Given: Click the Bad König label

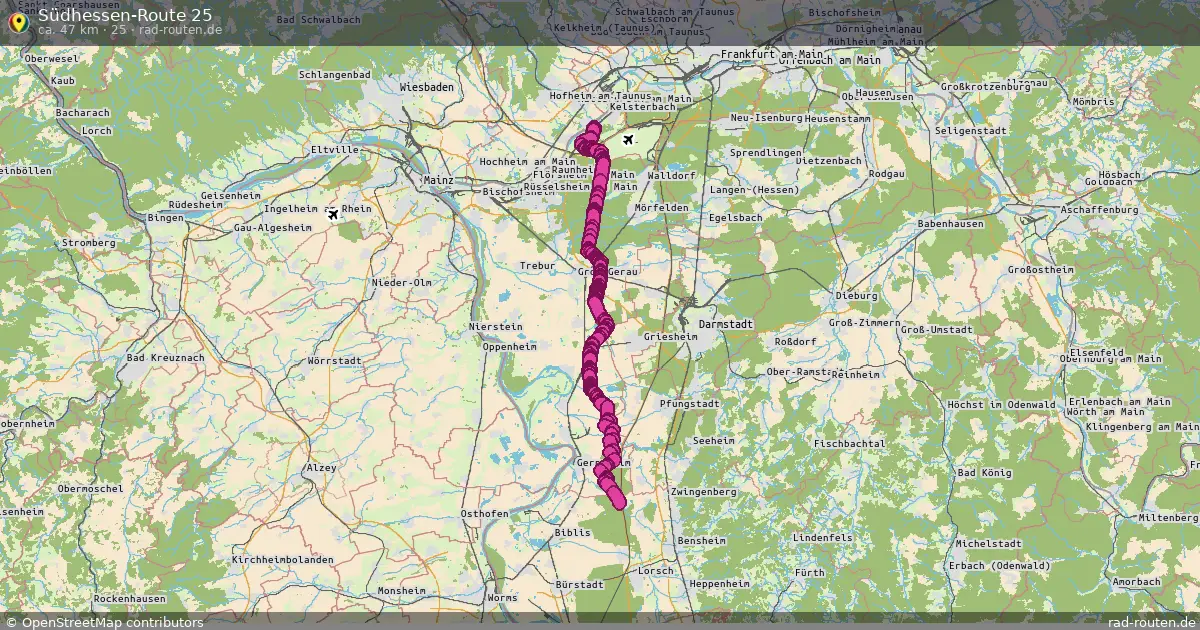Looking at the screenshot, I should tap(984, 472).
